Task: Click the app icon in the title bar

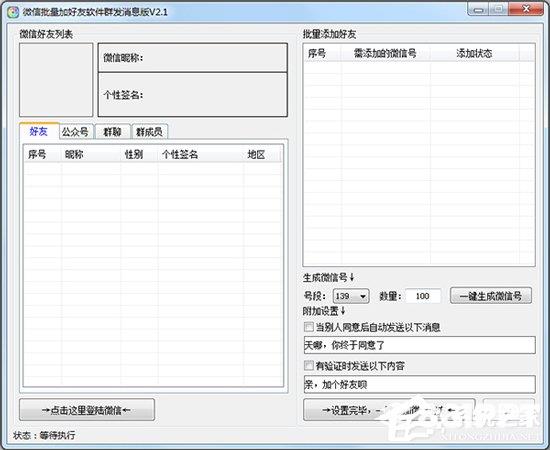Action: [13, 12]
